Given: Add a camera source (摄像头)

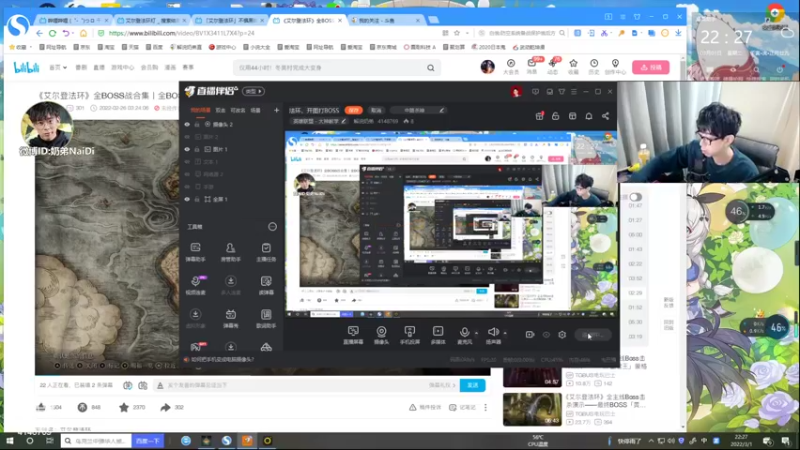Looking at the screenshot, I should 381,335.
